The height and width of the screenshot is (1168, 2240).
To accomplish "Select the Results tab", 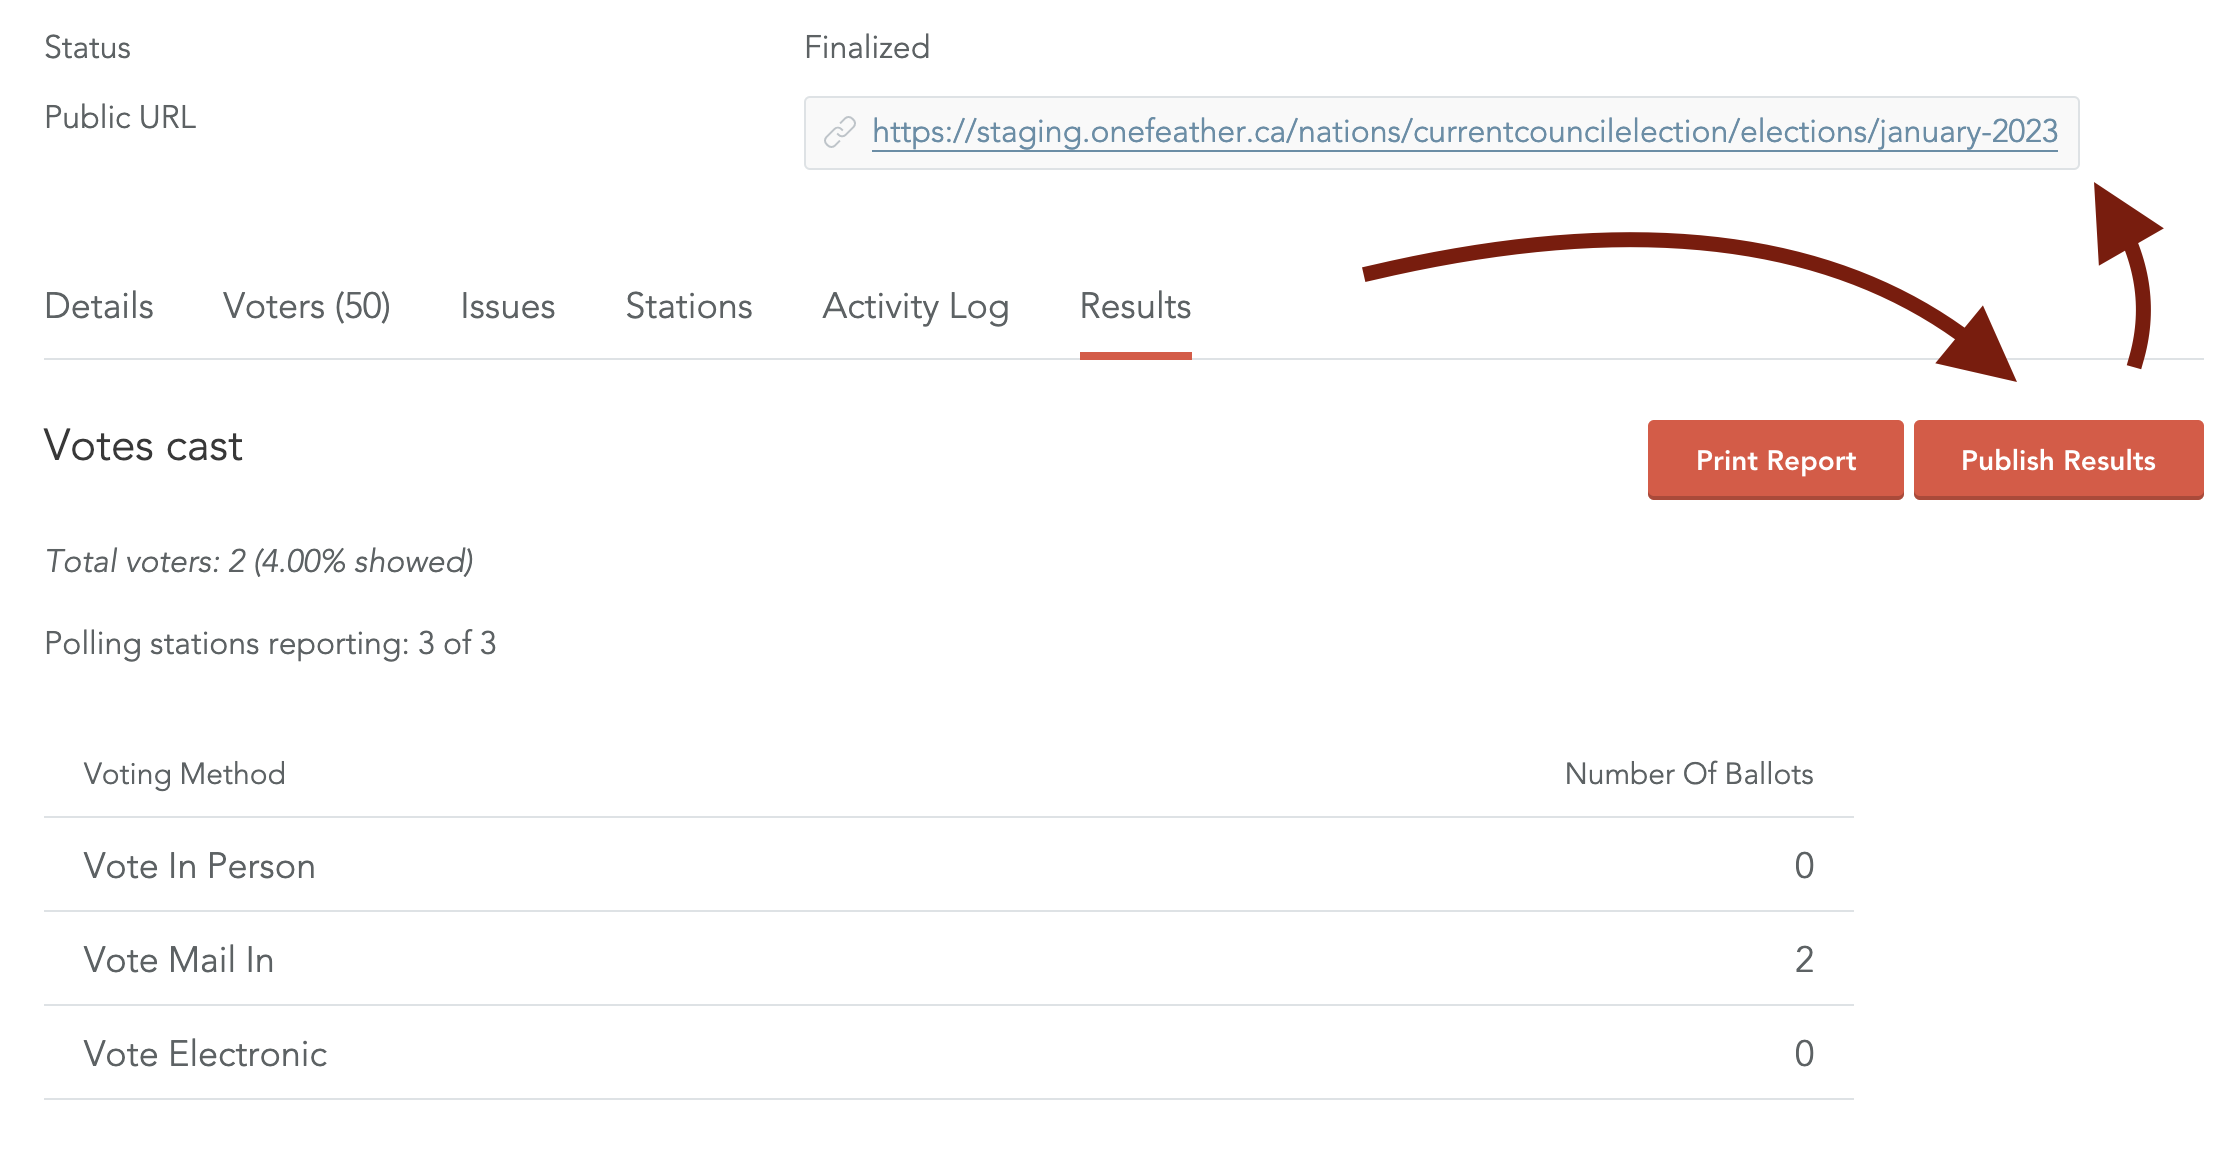I will (1136, 306).
